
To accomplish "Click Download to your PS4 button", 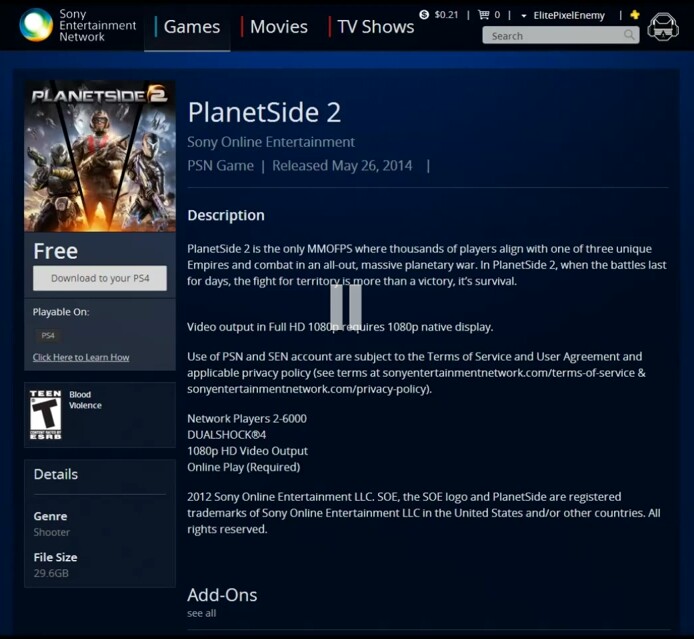I will pyautogui.click(x=100, y=278).
